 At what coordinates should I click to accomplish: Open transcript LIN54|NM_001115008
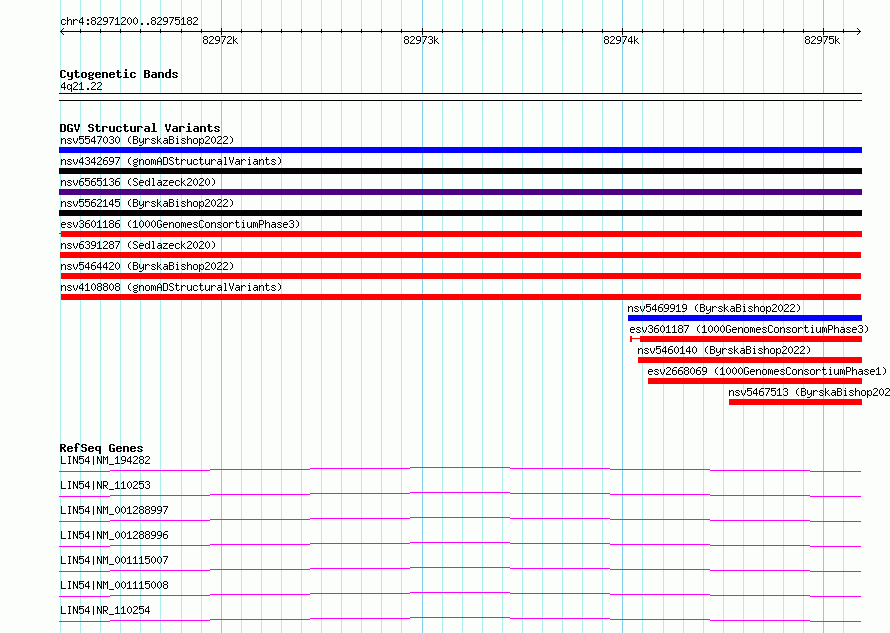click(x=114, y=585)
